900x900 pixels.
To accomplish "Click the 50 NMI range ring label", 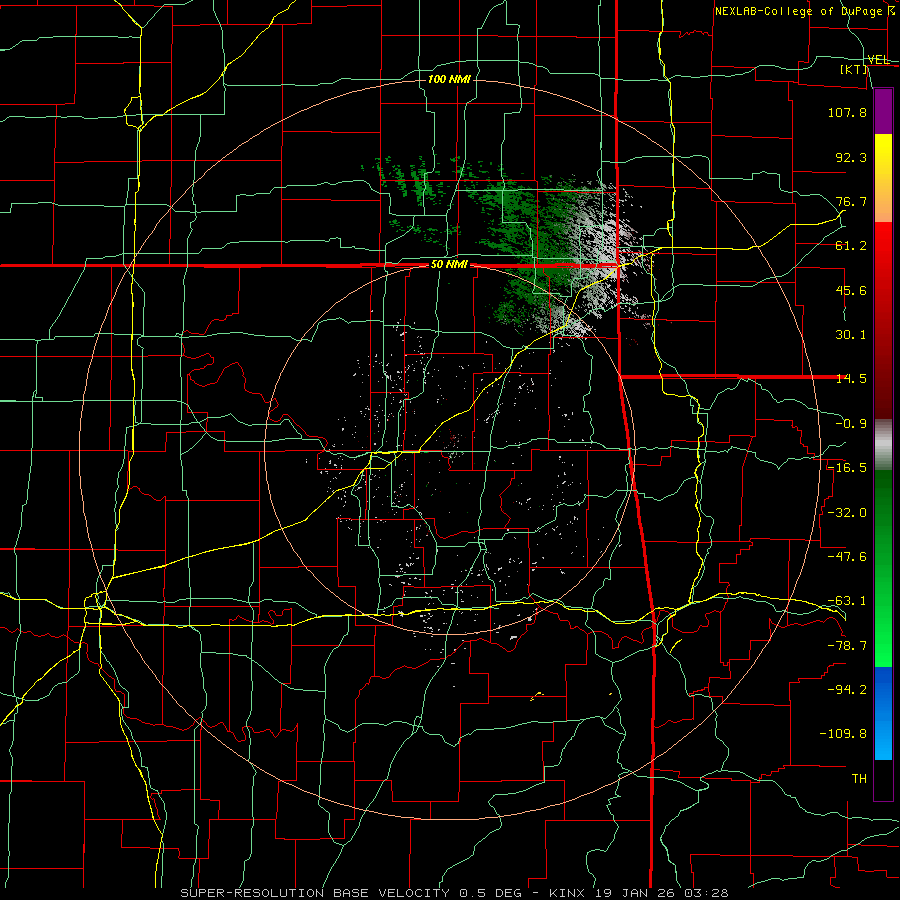I will coord(449,265).
